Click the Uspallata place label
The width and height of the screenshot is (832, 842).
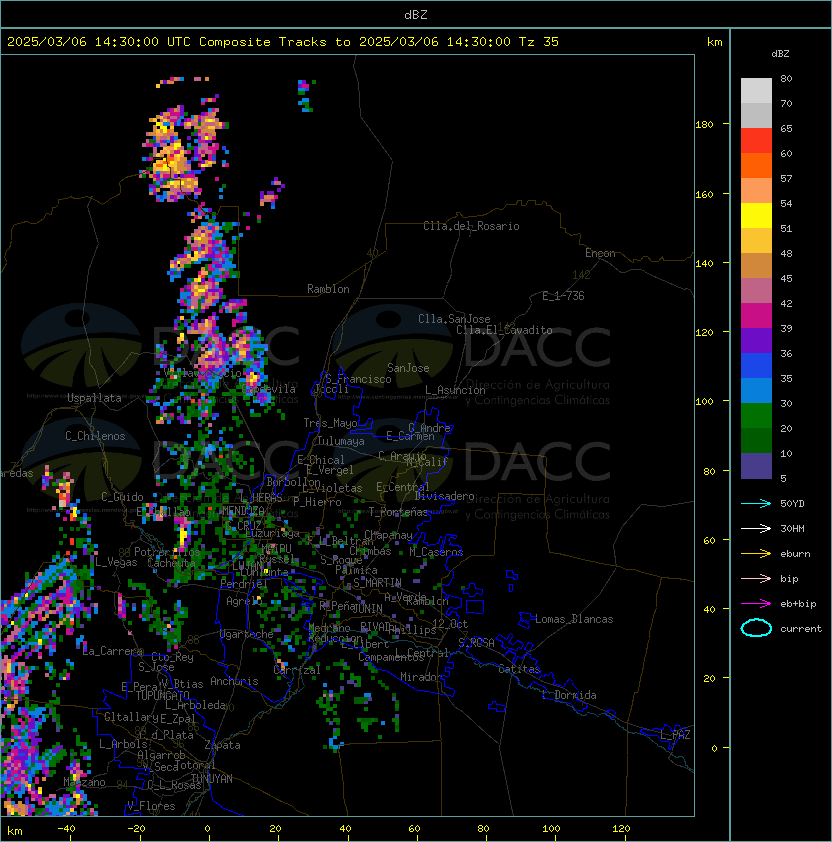pos(94,398)
